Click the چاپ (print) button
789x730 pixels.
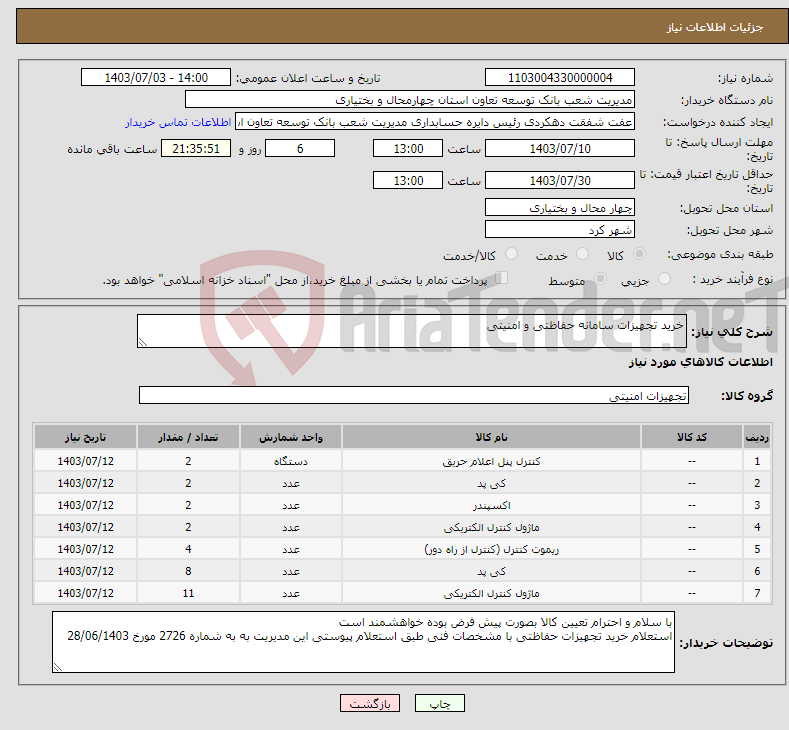[x=439, y=703]
